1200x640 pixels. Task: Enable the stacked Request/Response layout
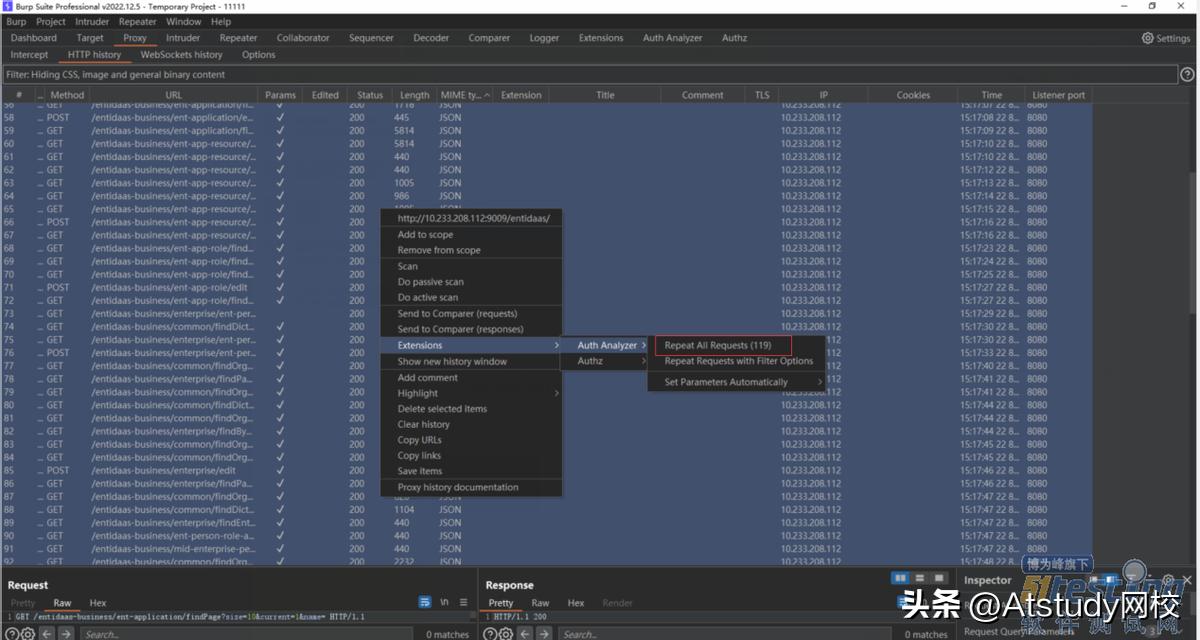pyautogui.click(x=918, y=578)
